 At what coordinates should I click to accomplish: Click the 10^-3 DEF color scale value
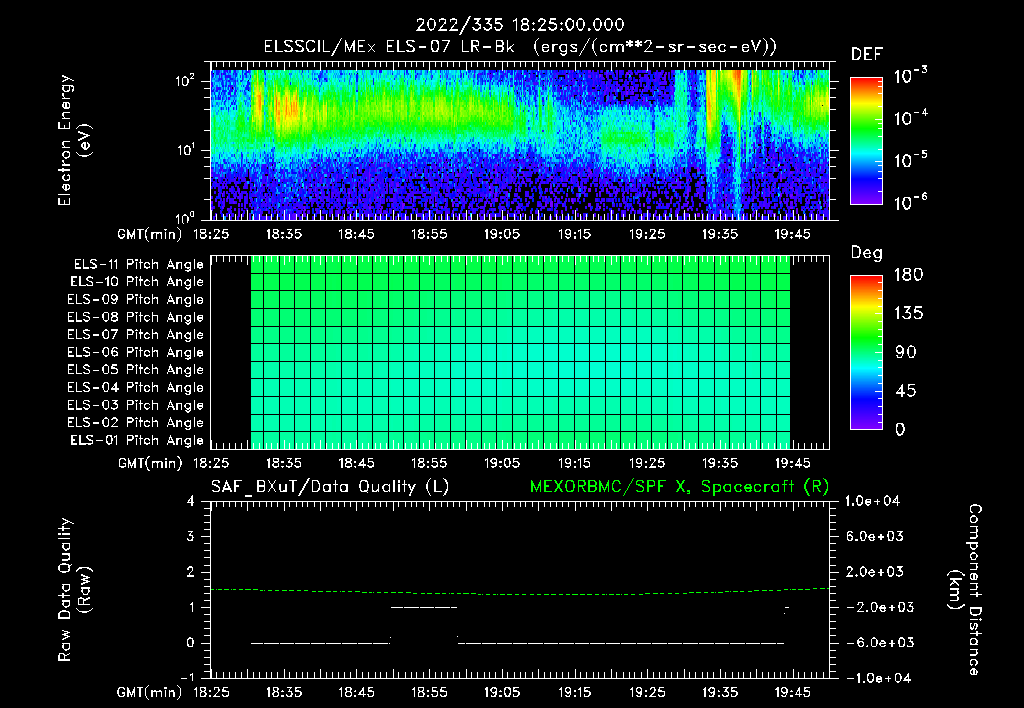coord(910,76)
